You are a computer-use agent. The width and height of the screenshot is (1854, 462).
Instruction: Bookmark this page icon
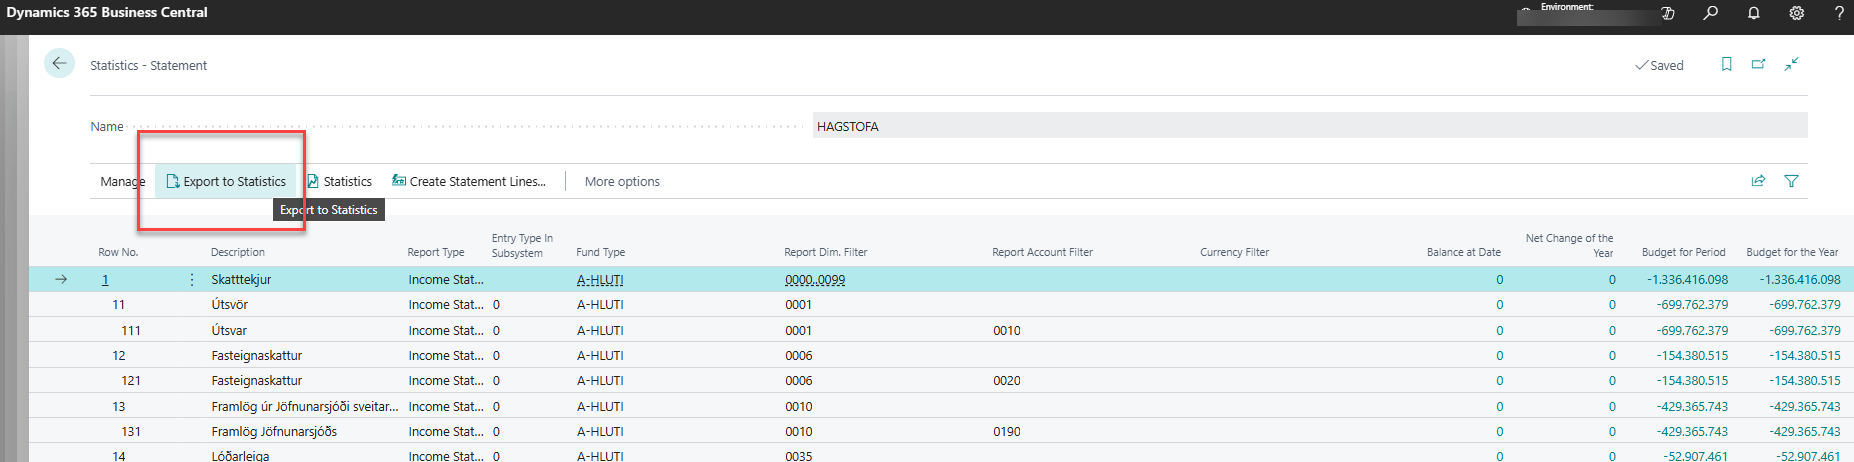tap(1726, 64)
